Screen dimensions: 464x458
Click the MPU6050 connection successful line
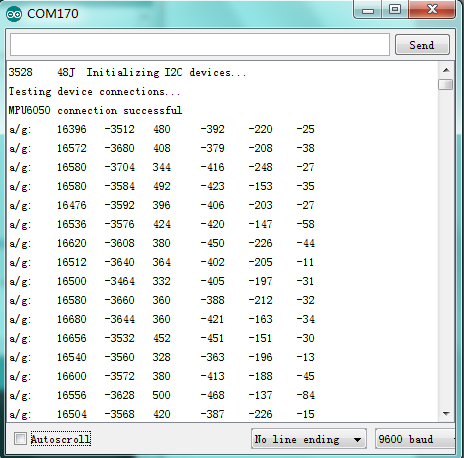pos(95,110)
